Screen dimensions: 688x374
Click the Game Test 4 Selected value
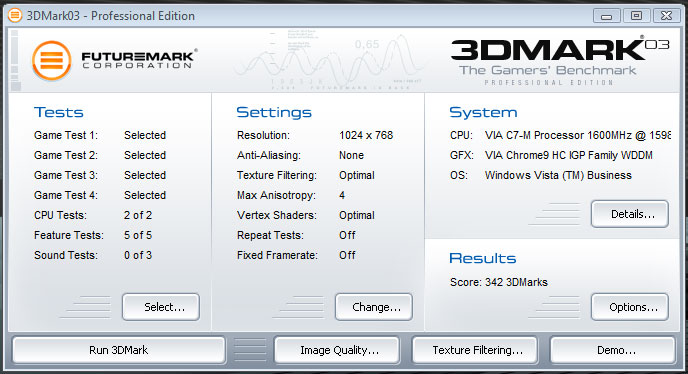145,195
